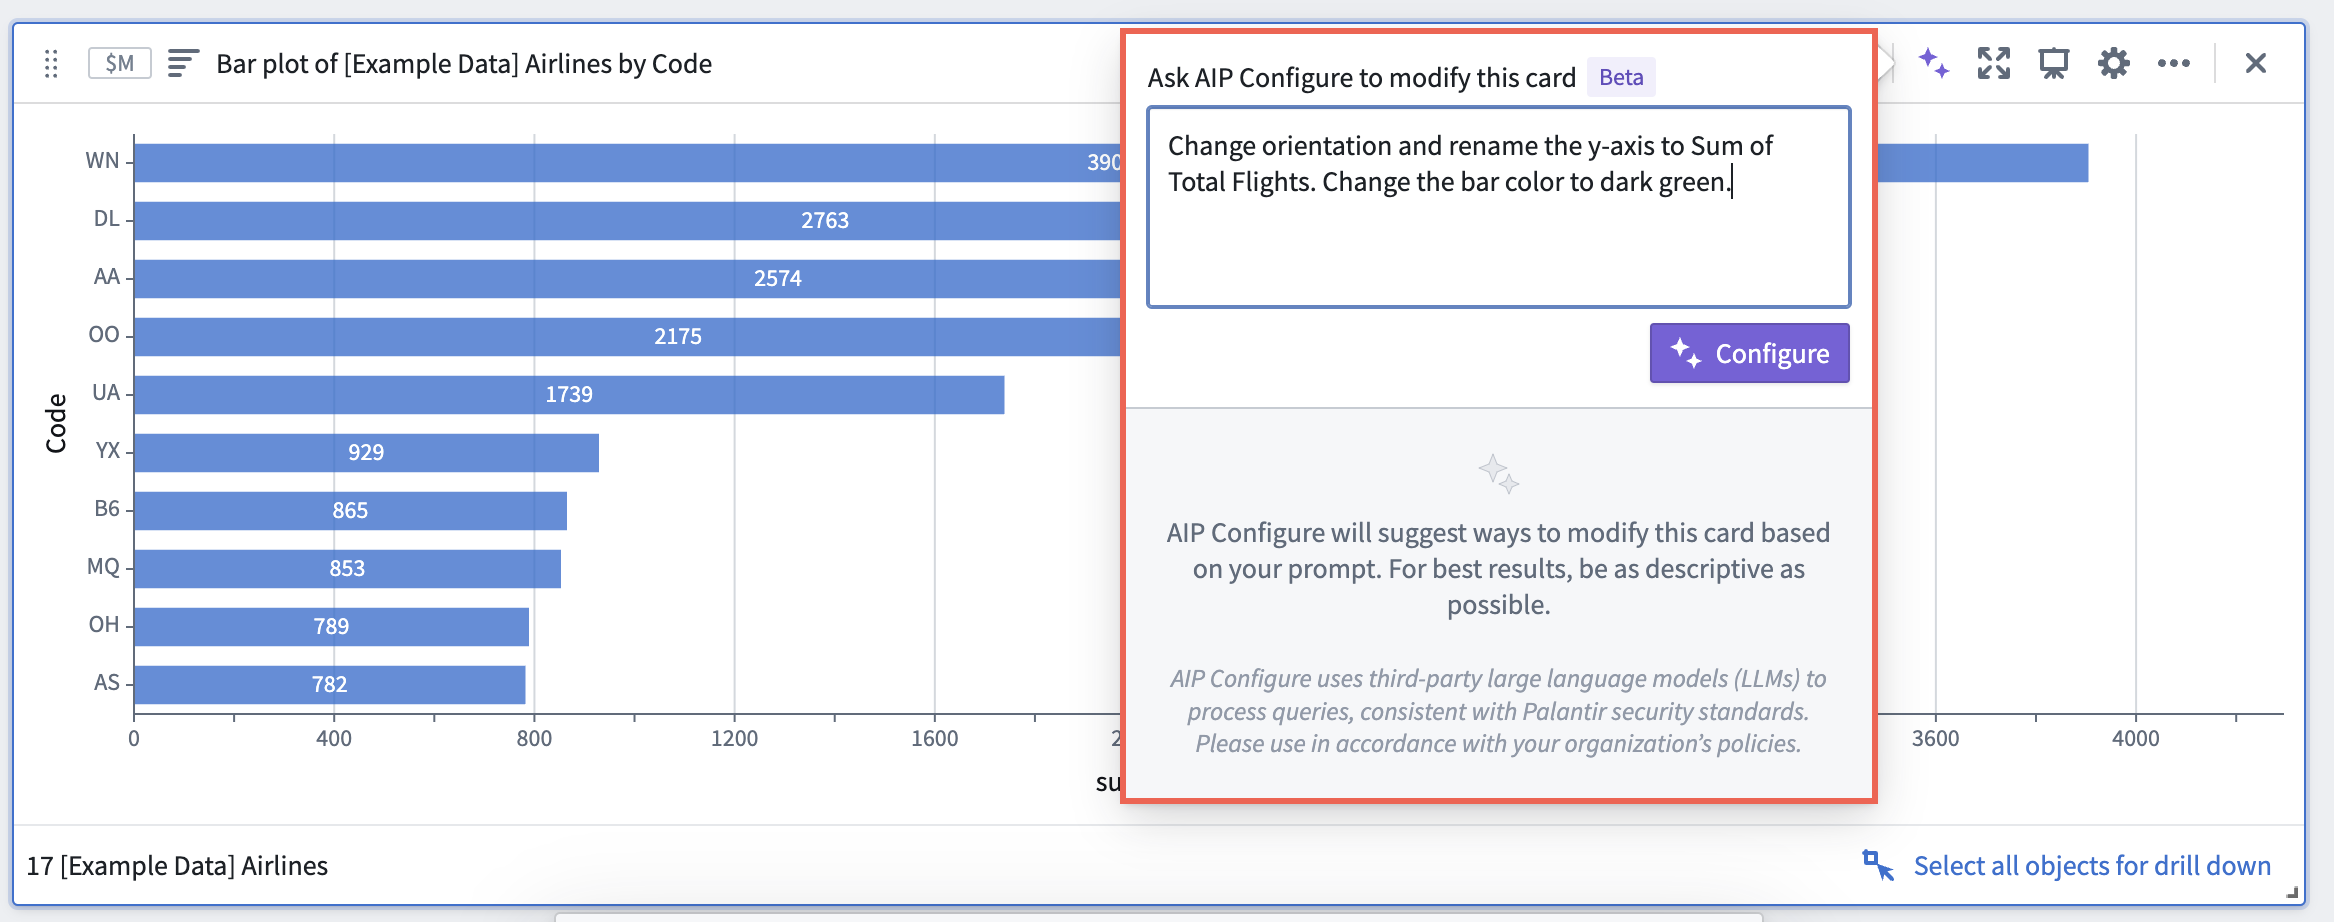Expand the card to full screen
Image resolution: width=2334 pixels, height=922 pixels.
point(1994,63)
